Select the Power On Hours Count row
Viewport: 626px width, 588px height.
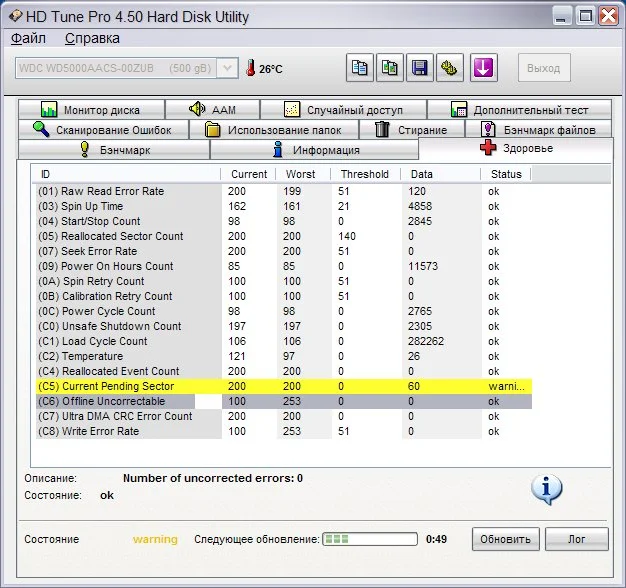[284, 266]
